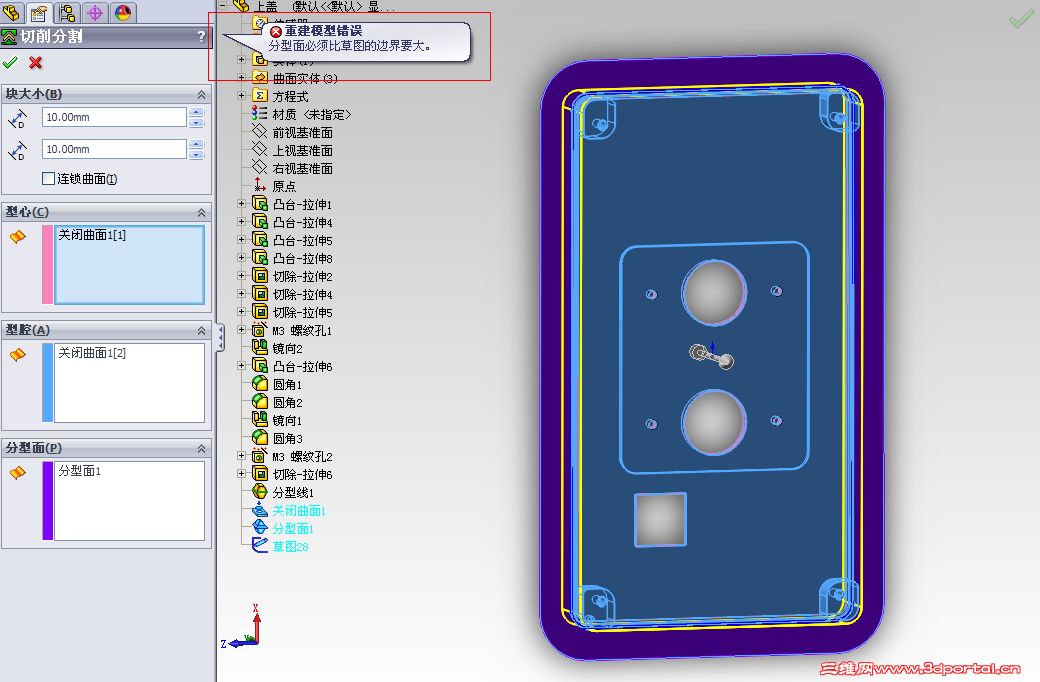
Task: Click the question mark help icon on 切削分割 header
Action: (x=202, y=37)
